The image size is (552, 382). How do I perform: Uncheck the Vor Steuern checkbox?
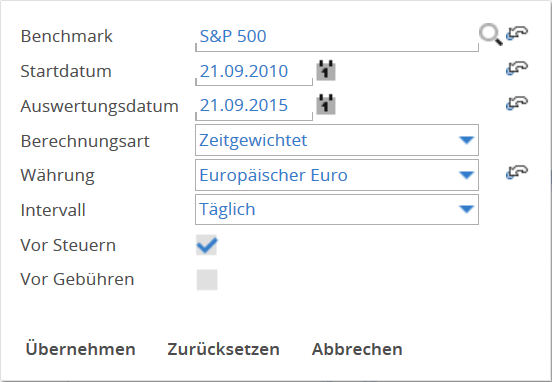[207, 245]
